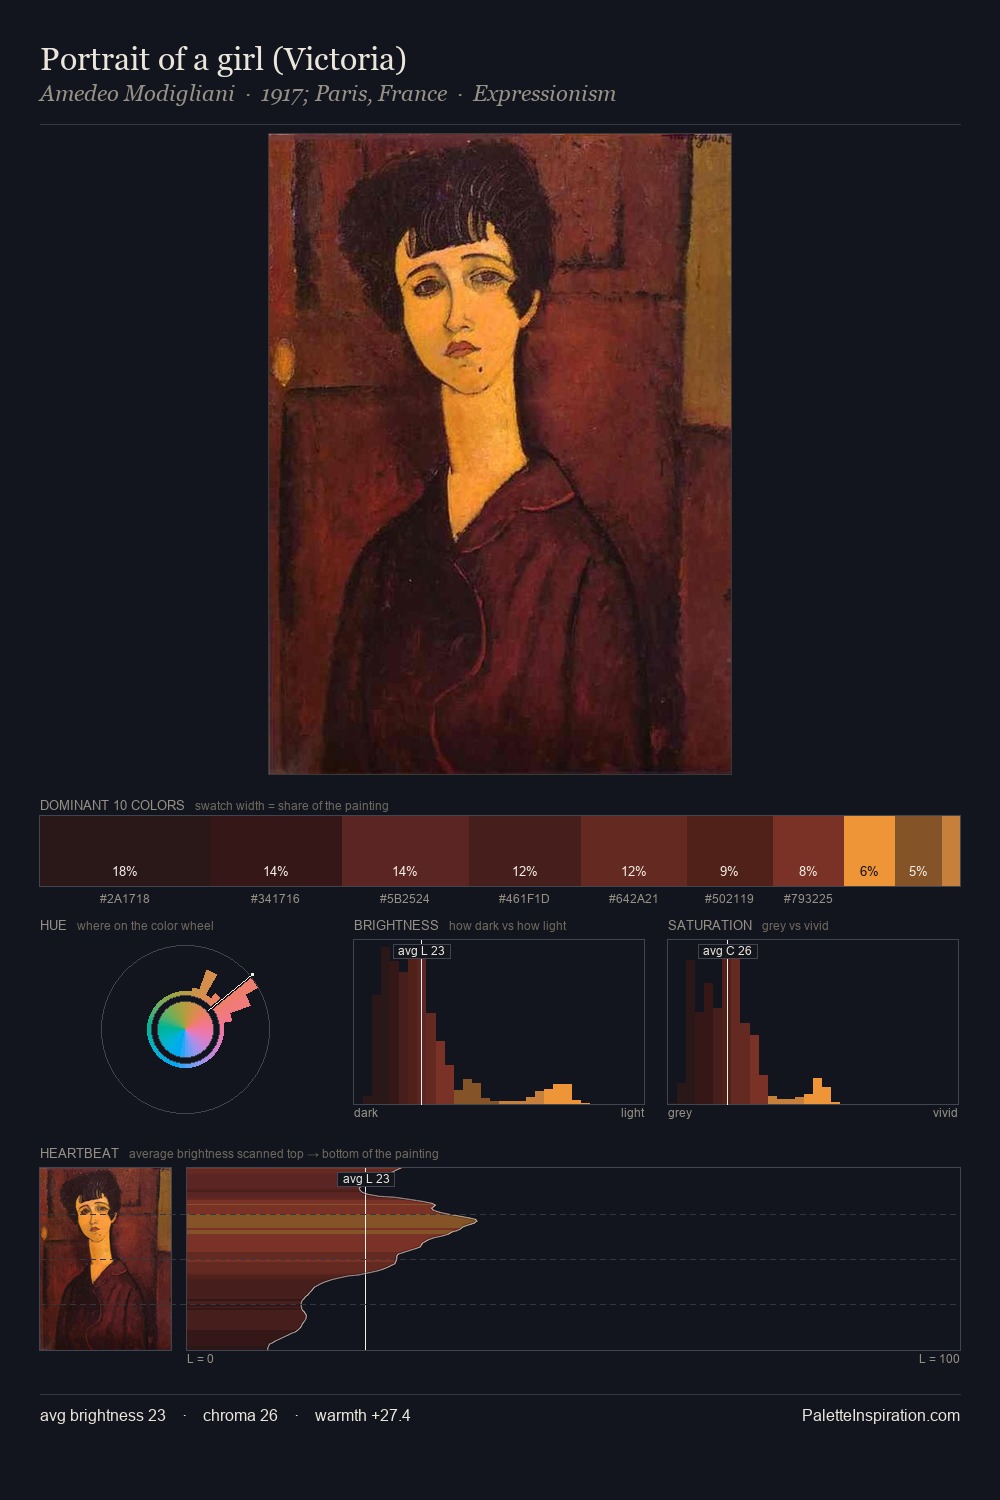Select the 18% swatch #2A1718
1000x1500 pixels.
[125, 851]
